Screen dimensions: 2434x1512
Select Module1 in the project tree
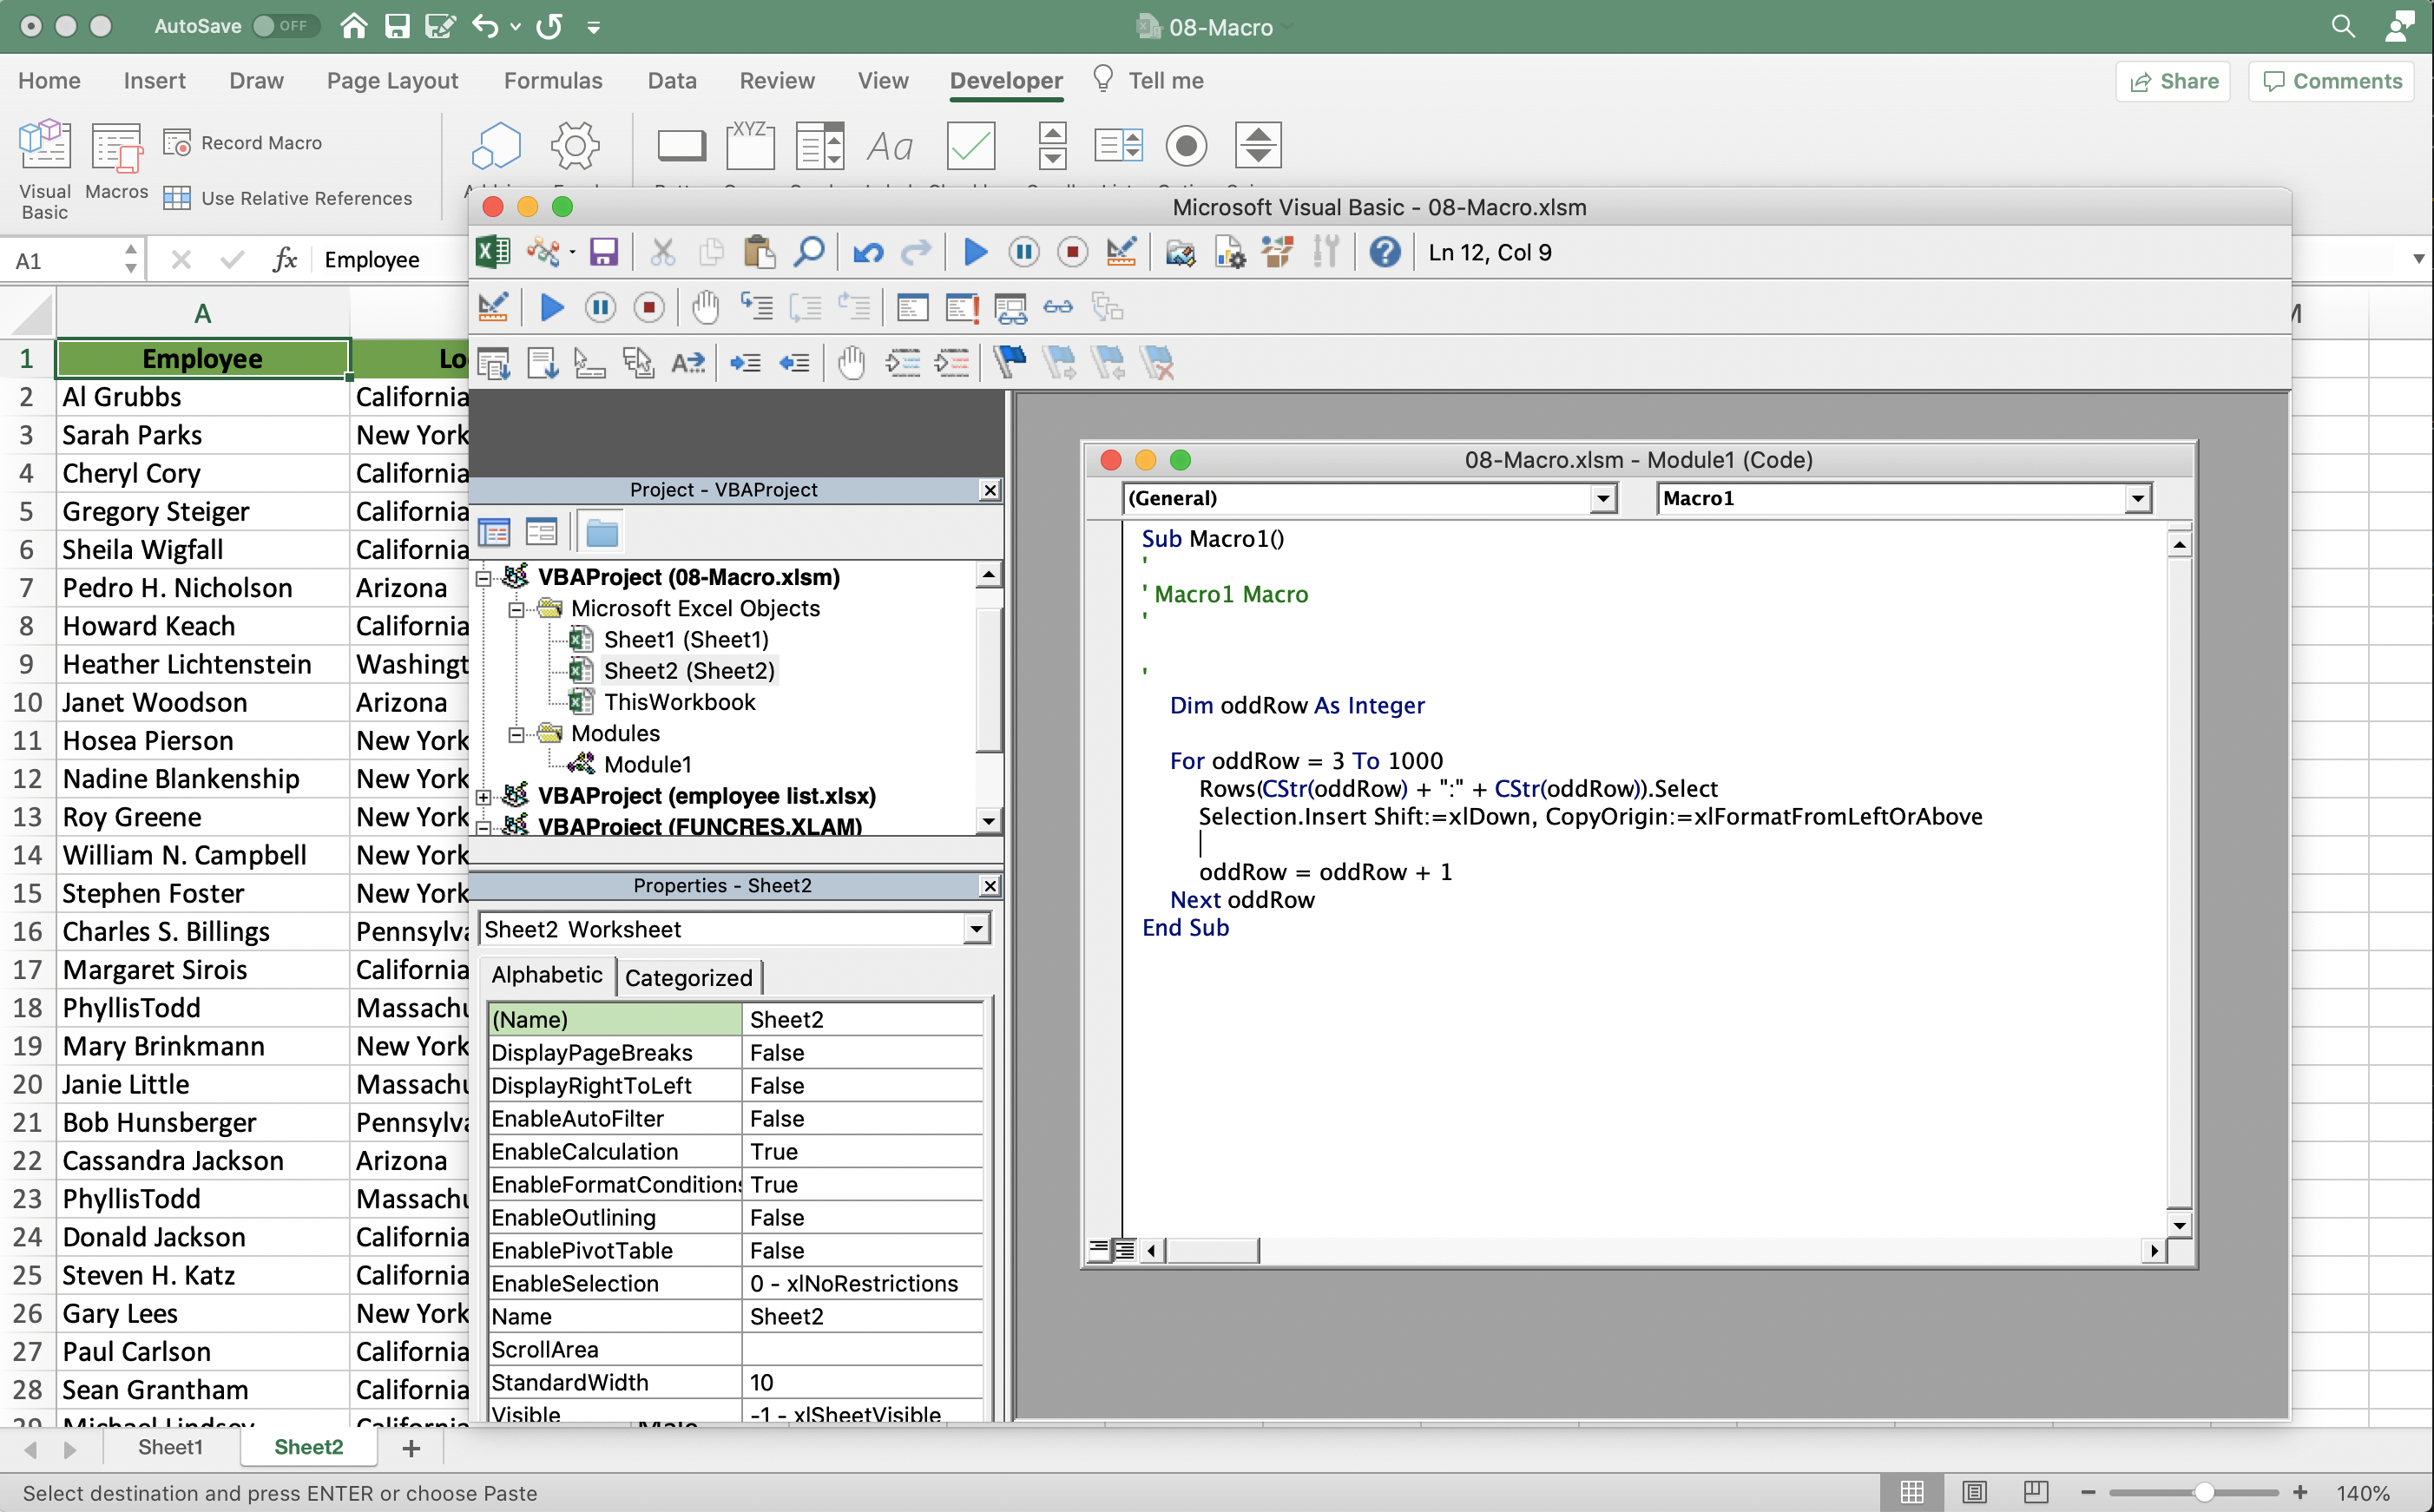647,765
